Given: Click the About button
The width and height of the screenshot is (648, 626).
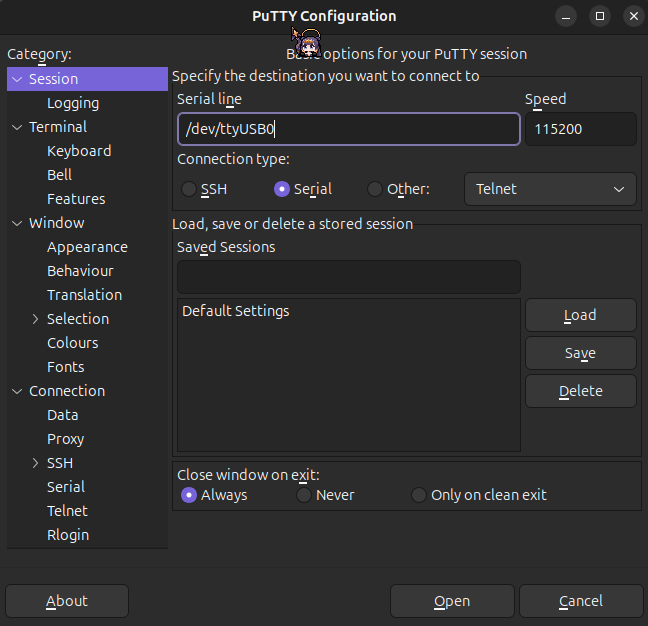Looking at the screenshot, I should coord(67,601).
